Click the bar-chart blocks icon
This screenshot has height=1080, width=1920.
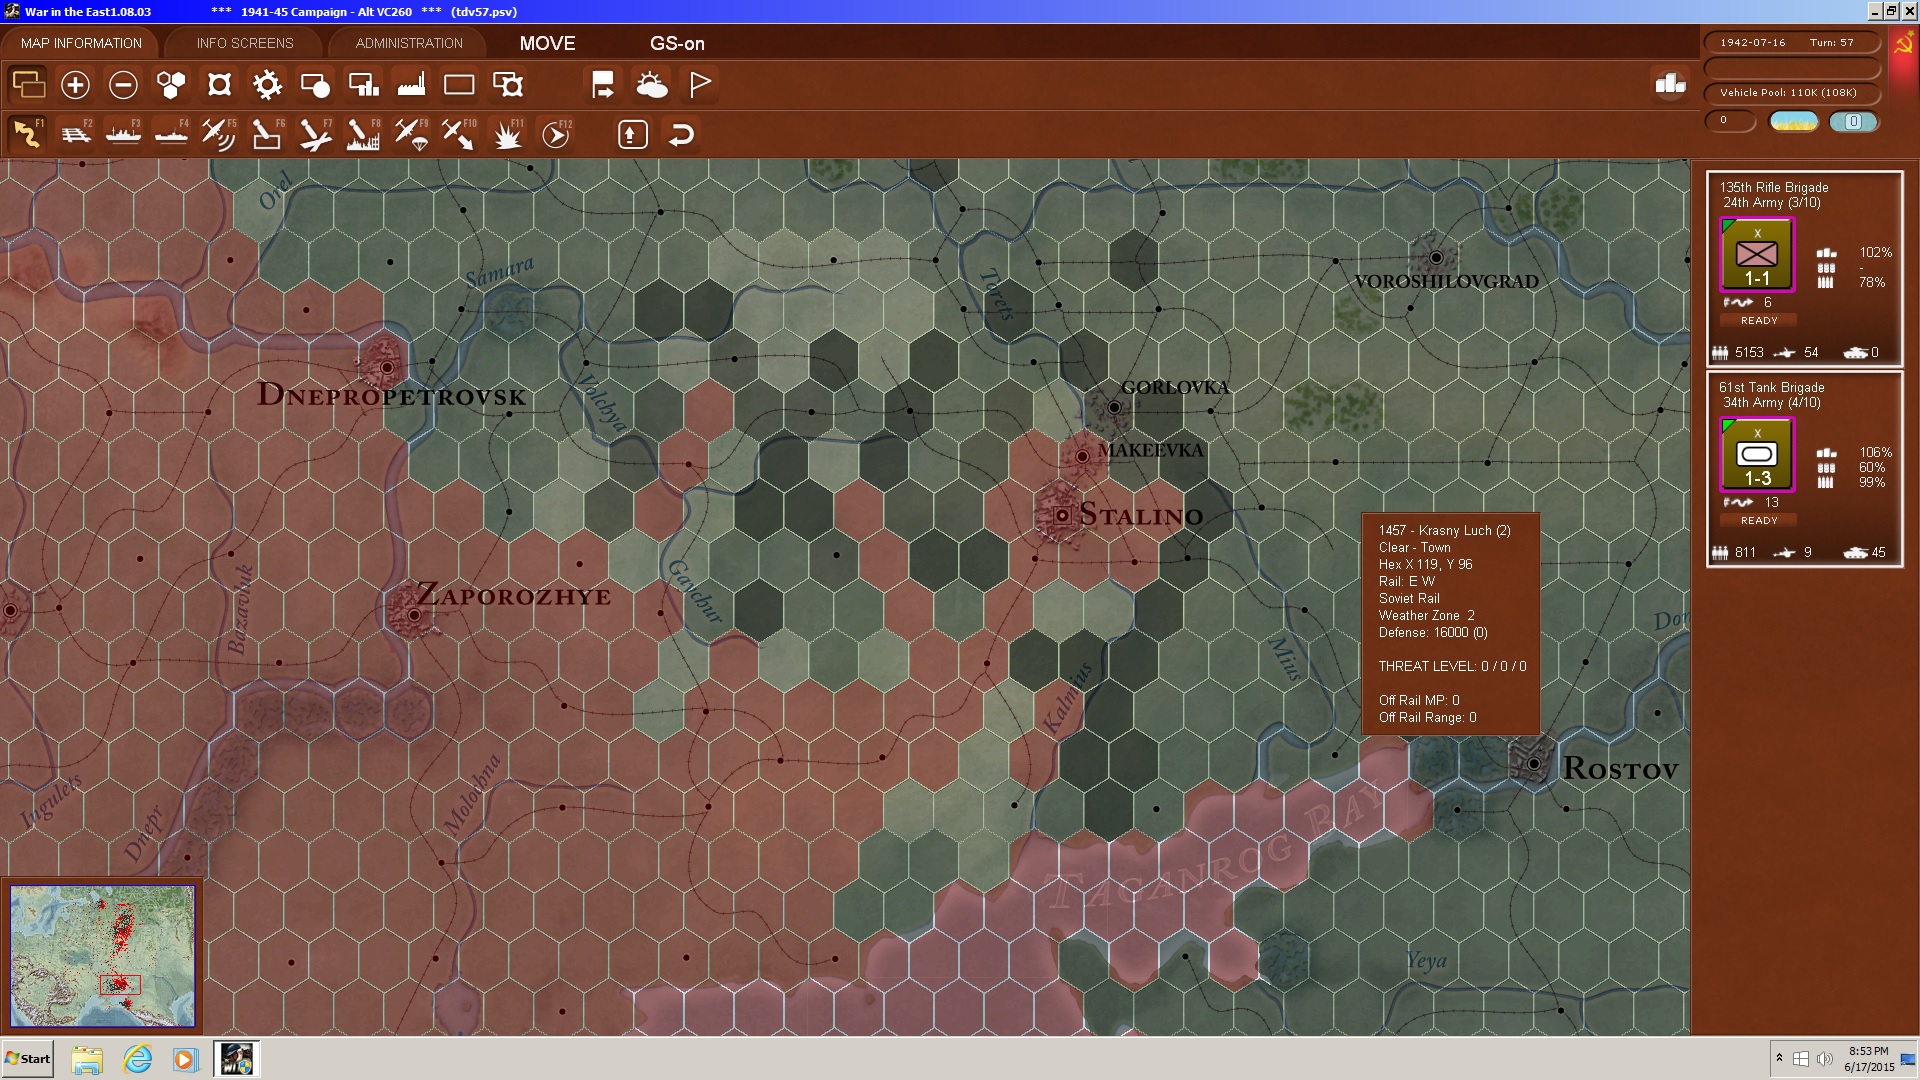1670,84
